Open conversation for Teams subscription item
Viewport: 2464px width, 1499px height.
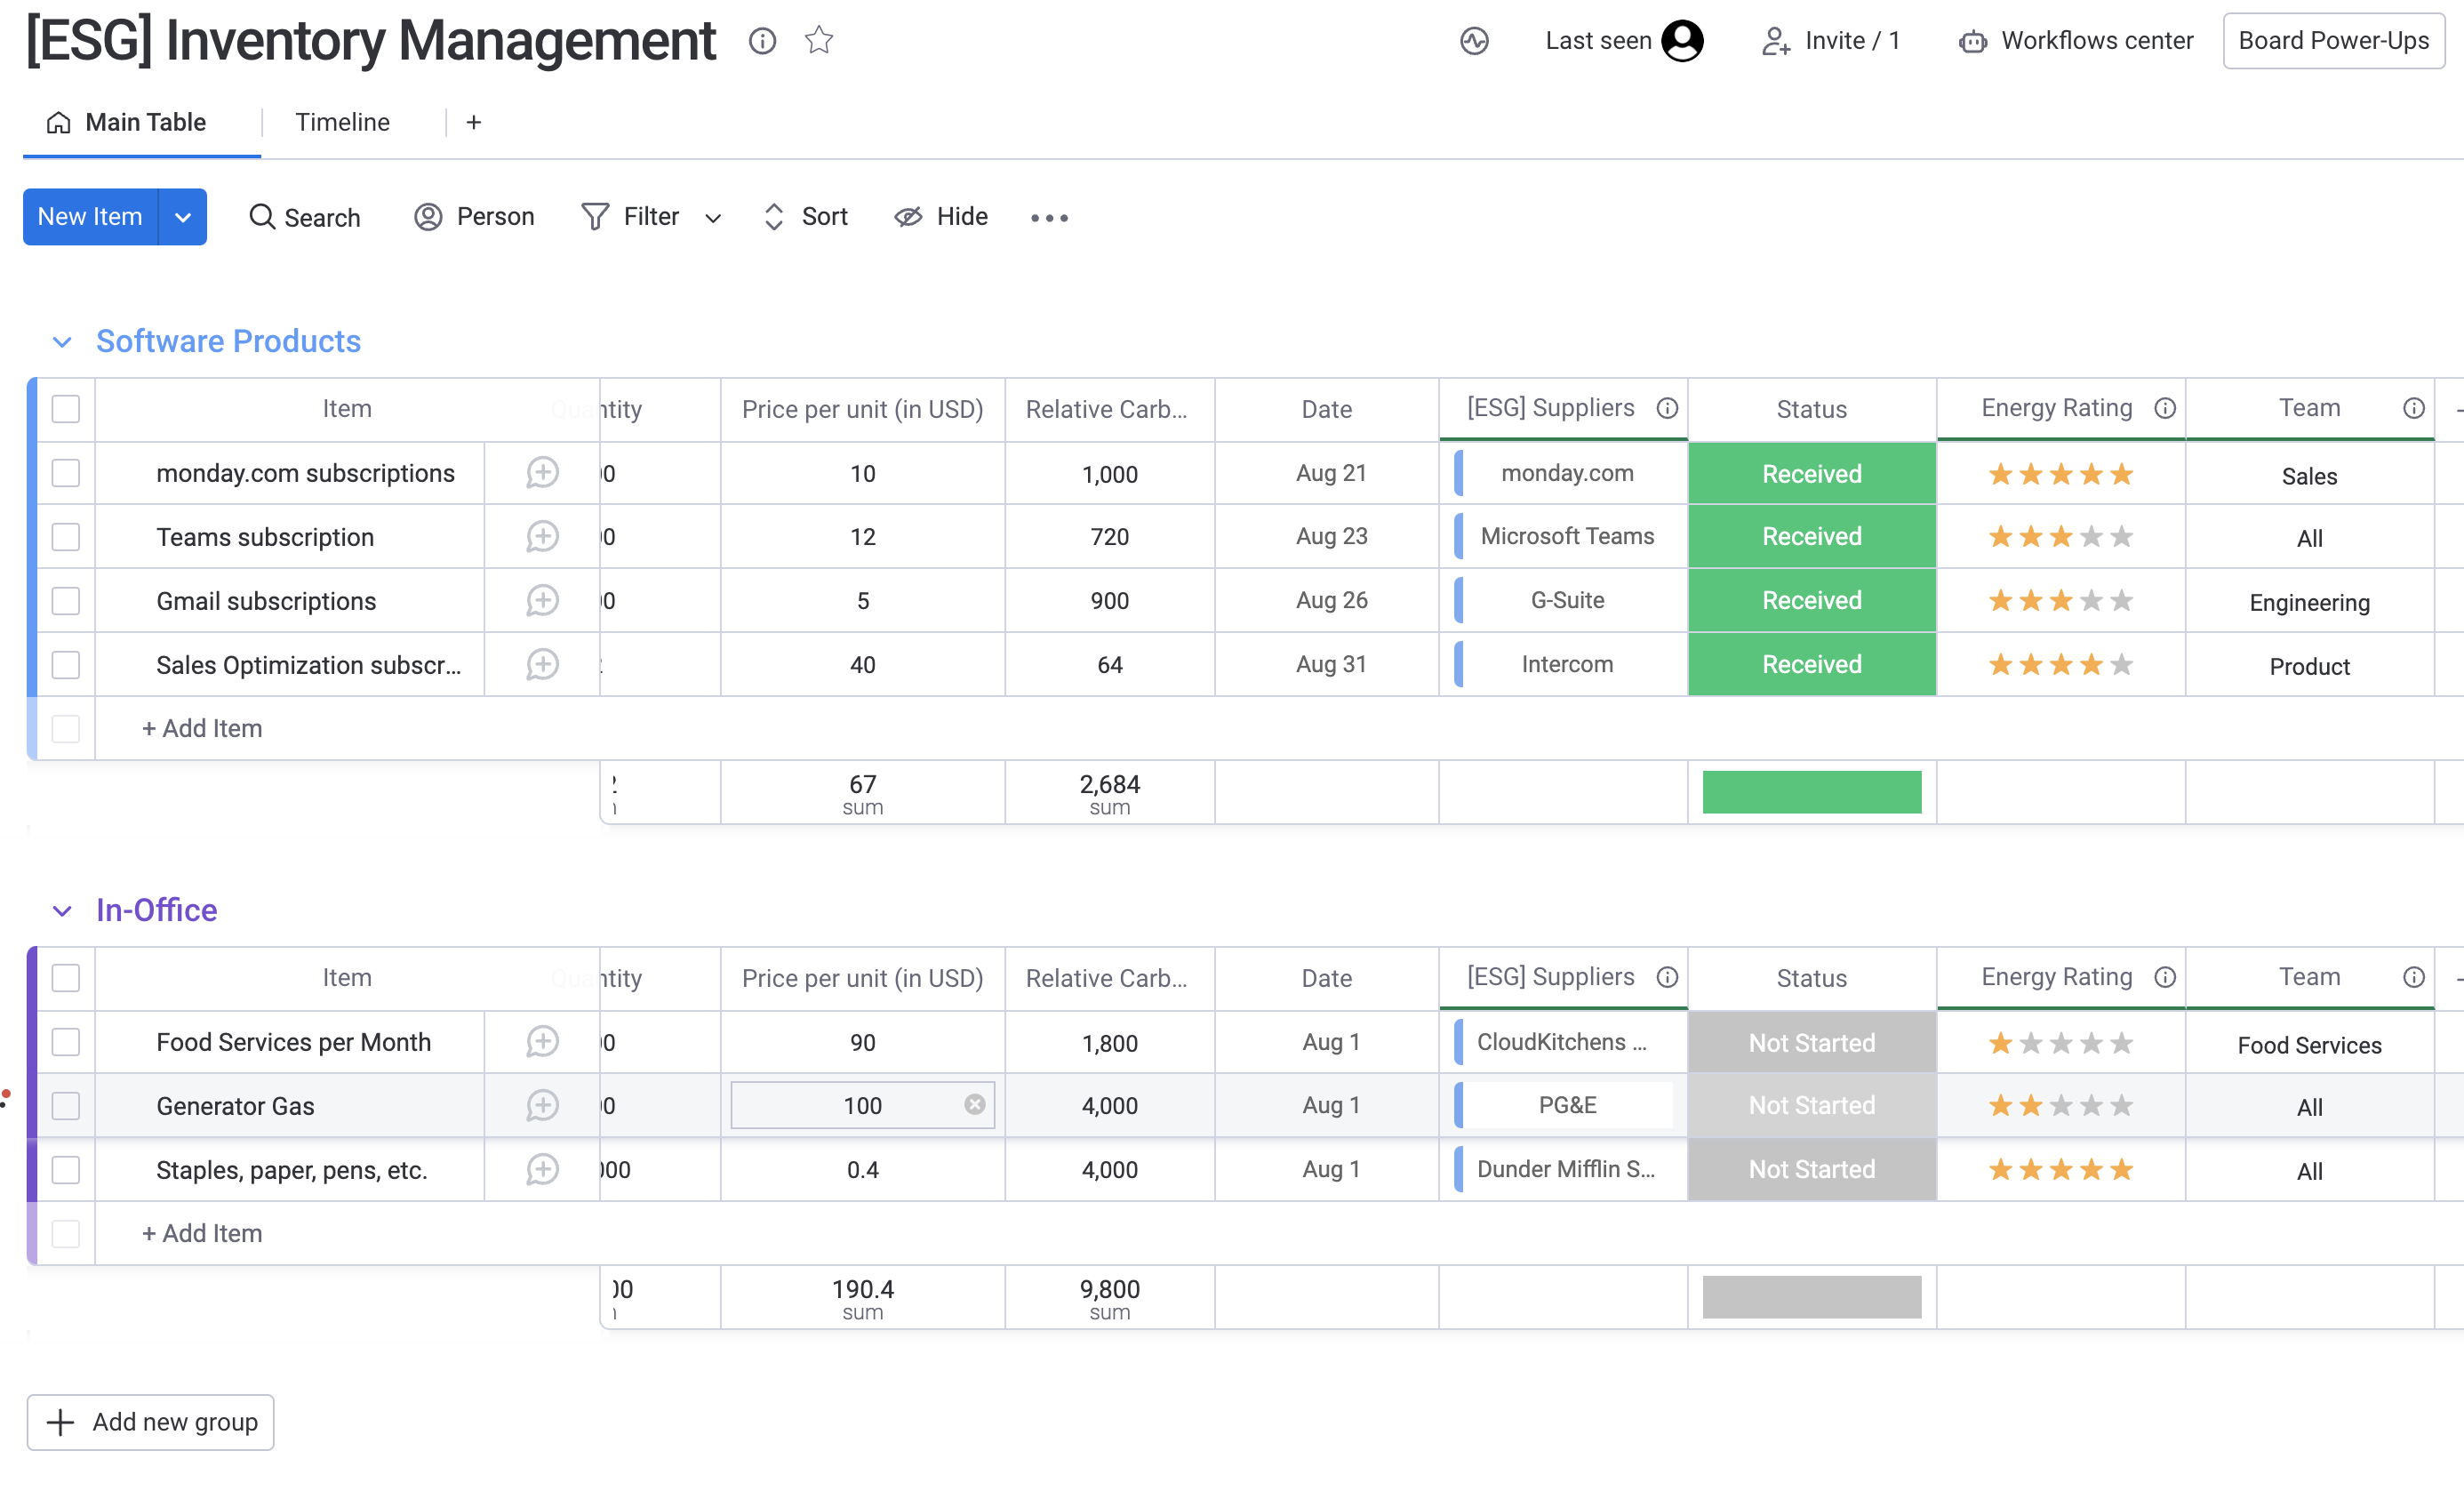coord(542,537)
